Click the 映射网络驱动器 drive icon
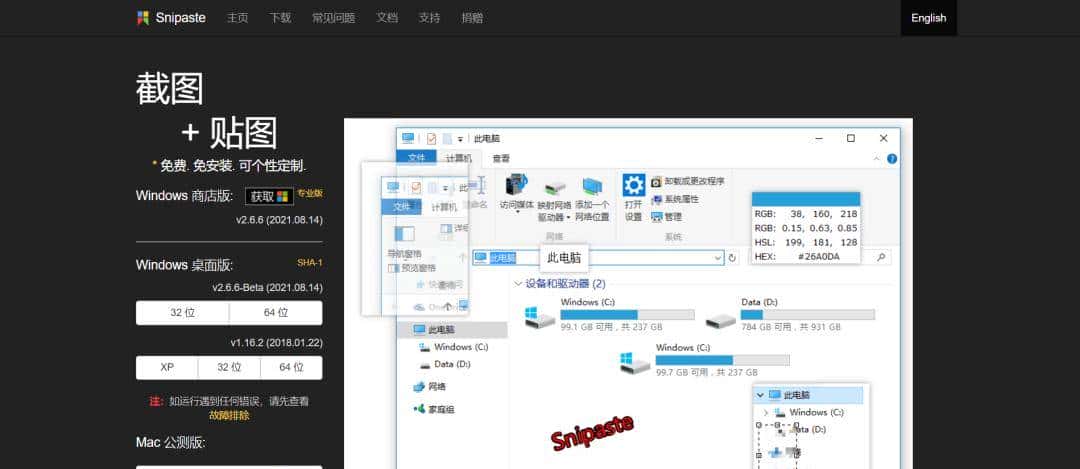 554,188
